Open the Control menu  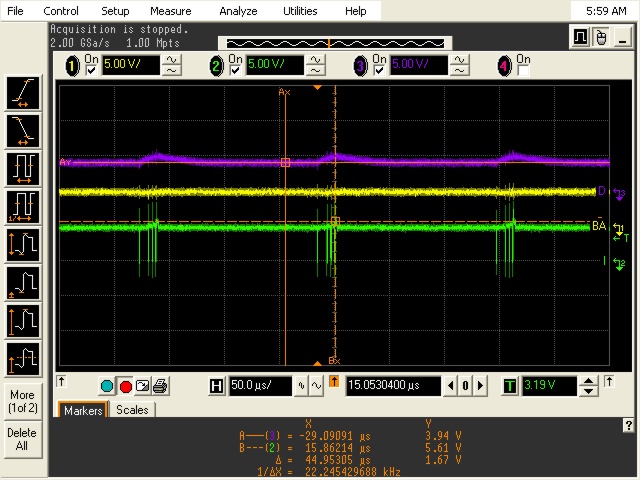point(61,11)
